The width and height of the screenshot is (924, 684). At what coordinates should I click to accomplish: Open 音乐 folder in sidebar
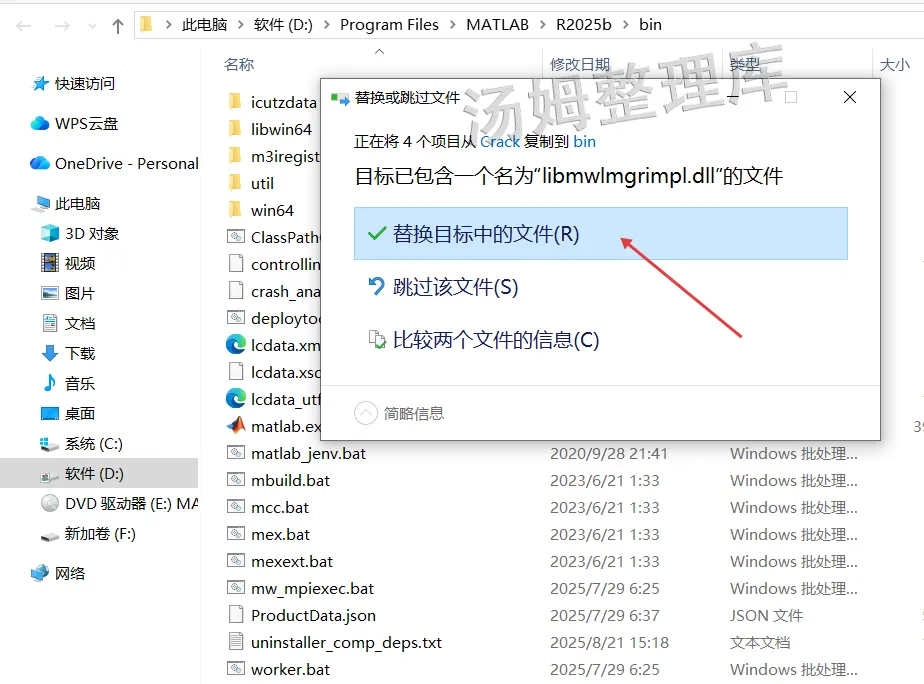(80, 384)
